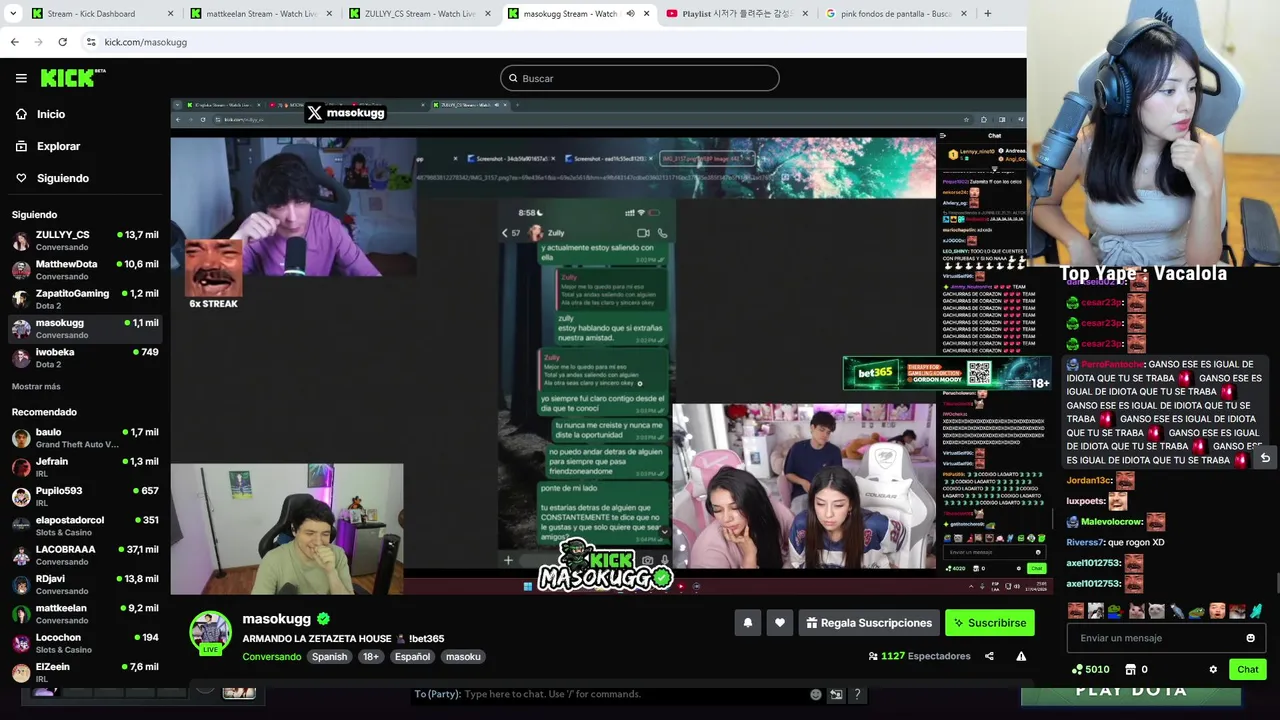Click the browser address bar URL
The image size is (1280, 720).
tap(146, 42)
